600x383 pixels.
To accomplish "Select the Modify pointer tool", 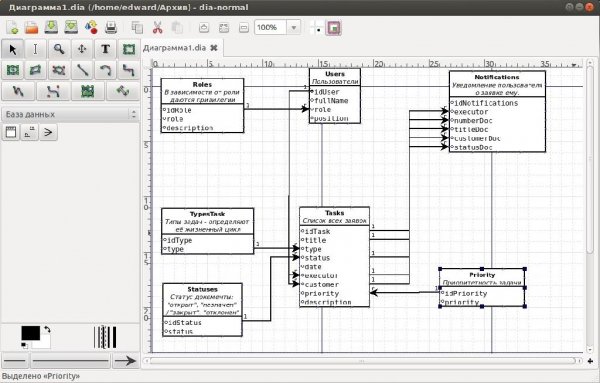I will [13, 49].
